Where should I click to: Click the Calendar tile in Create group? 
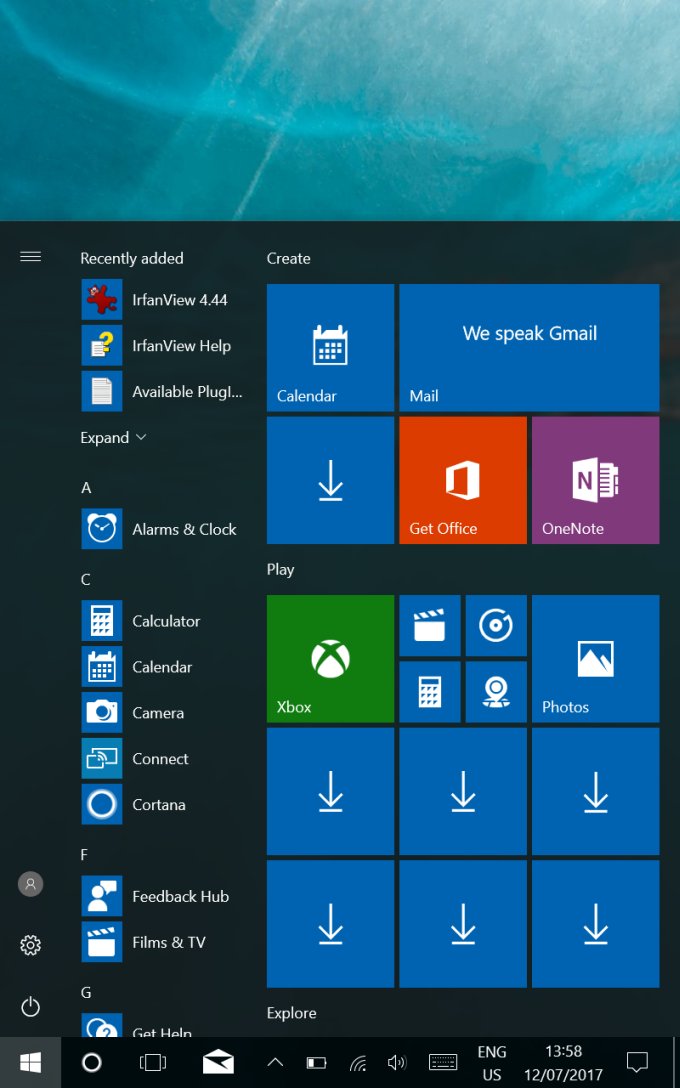point(330,348)
